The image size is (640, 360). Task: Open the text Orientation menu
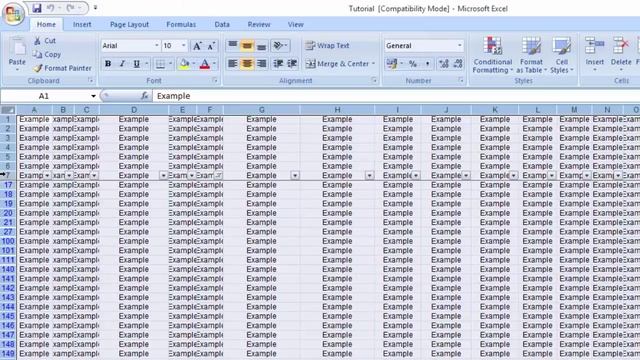[x=280, y=45]
